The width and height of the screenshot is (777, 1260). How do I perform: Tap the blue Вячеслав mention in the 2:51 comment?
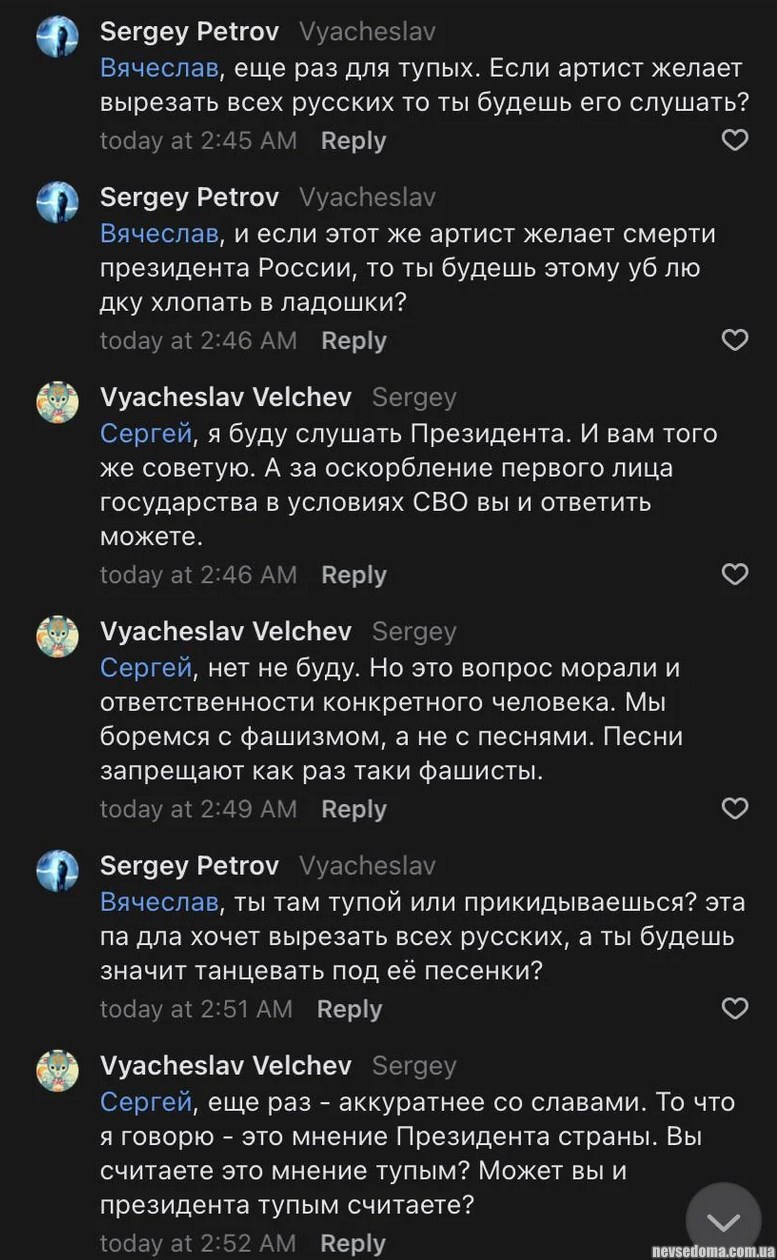click(x=158, y=902)
